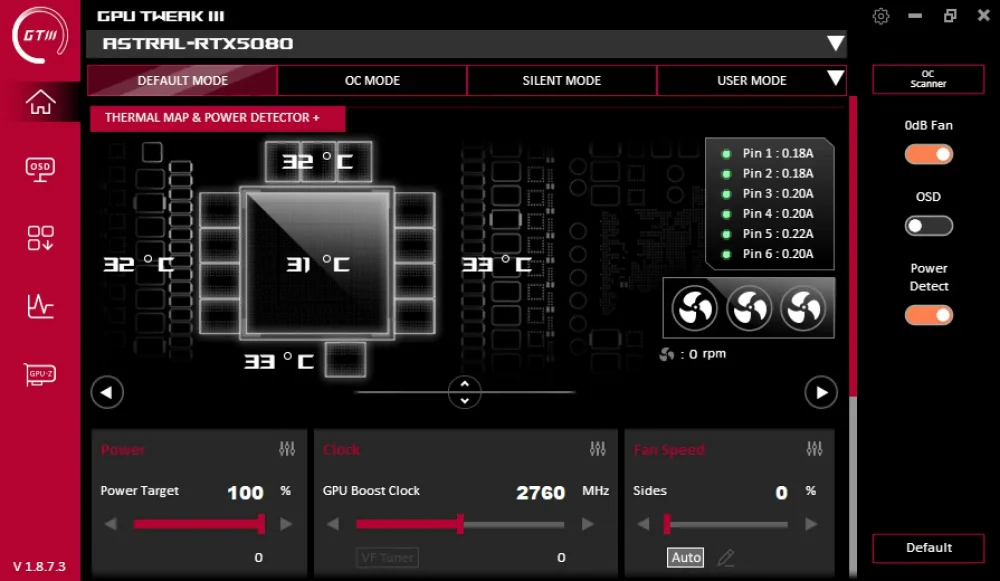Toggle Auto fan speed mode
This screenshot has height=581, width=1000.
[x=686, y=557]
